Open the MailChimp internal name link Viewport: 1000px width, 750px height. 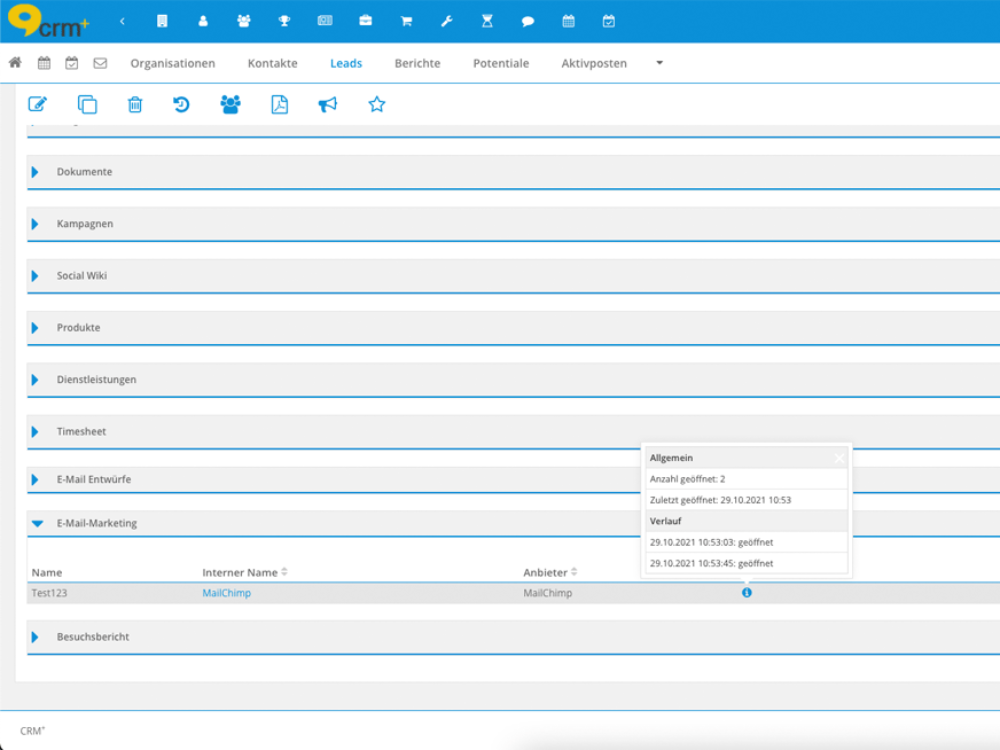226,593
